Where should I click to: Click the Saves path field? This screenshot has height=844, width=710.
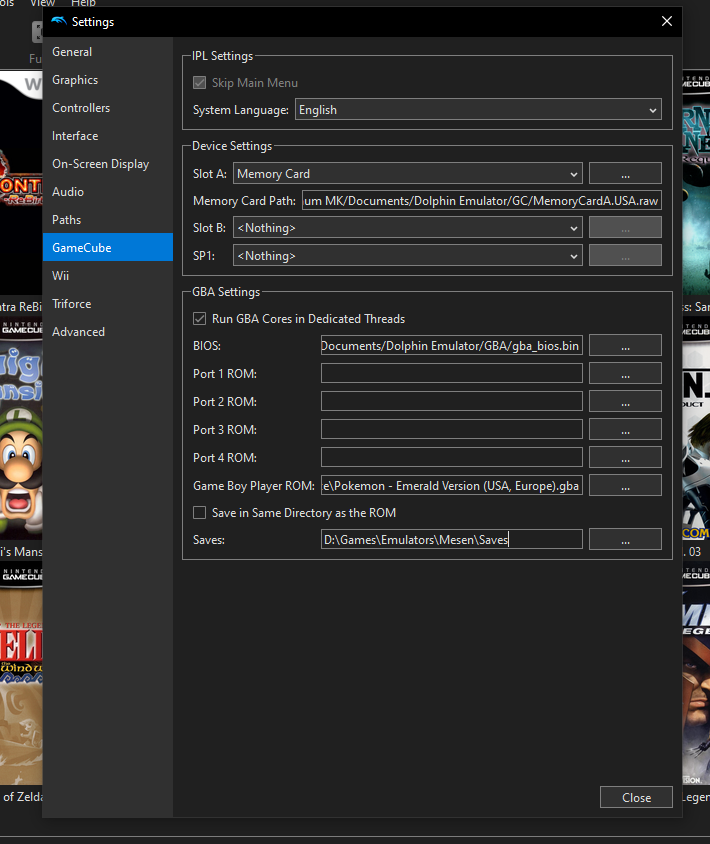pos(452,539)
